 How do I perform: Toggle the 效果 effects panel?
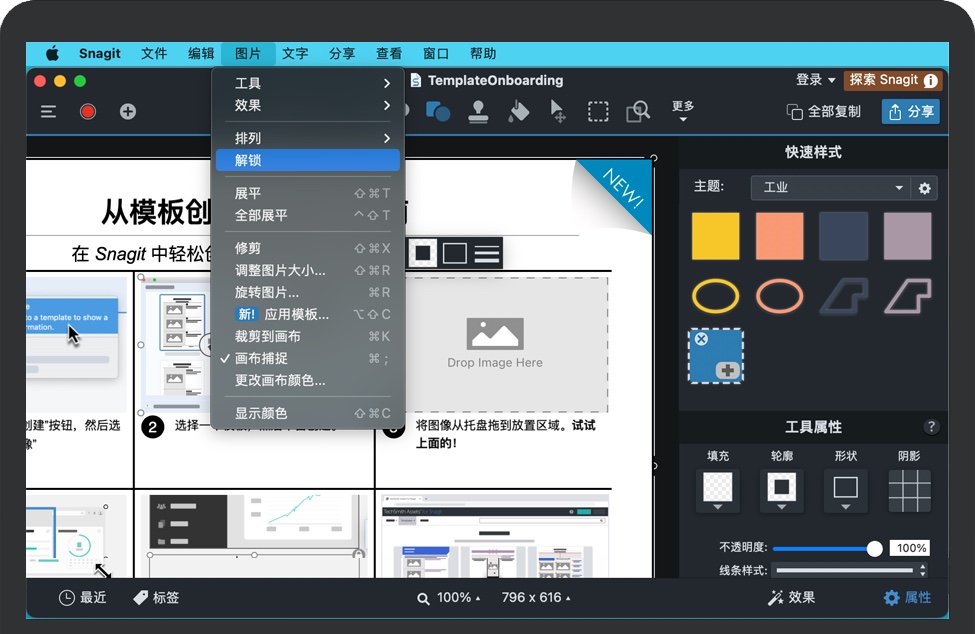point(791,598)
